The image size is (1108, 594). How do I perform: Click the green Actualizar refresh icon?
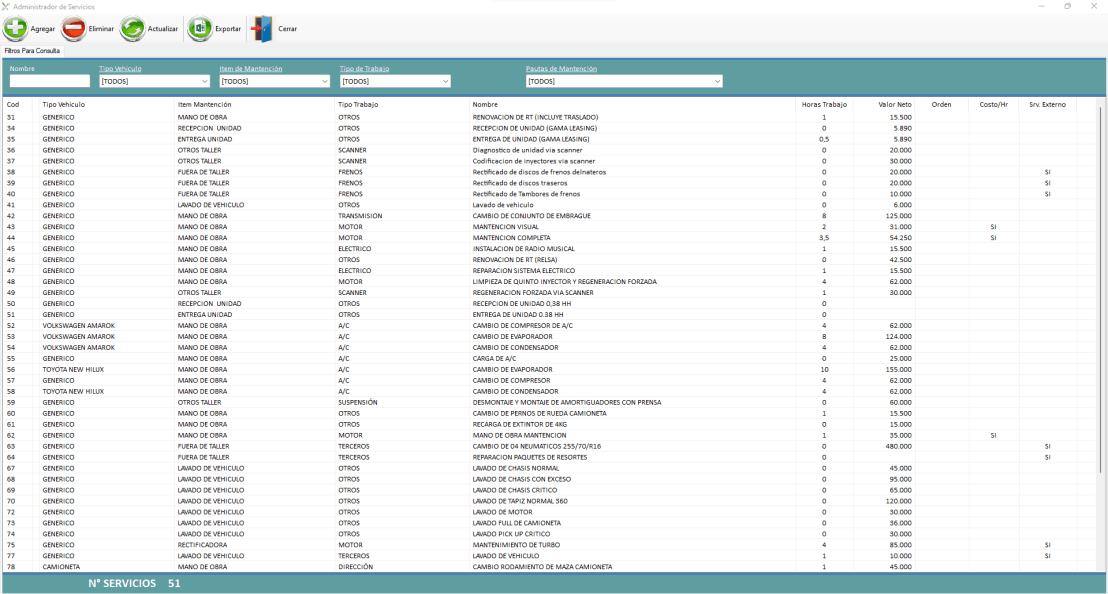tap(133, 29)
